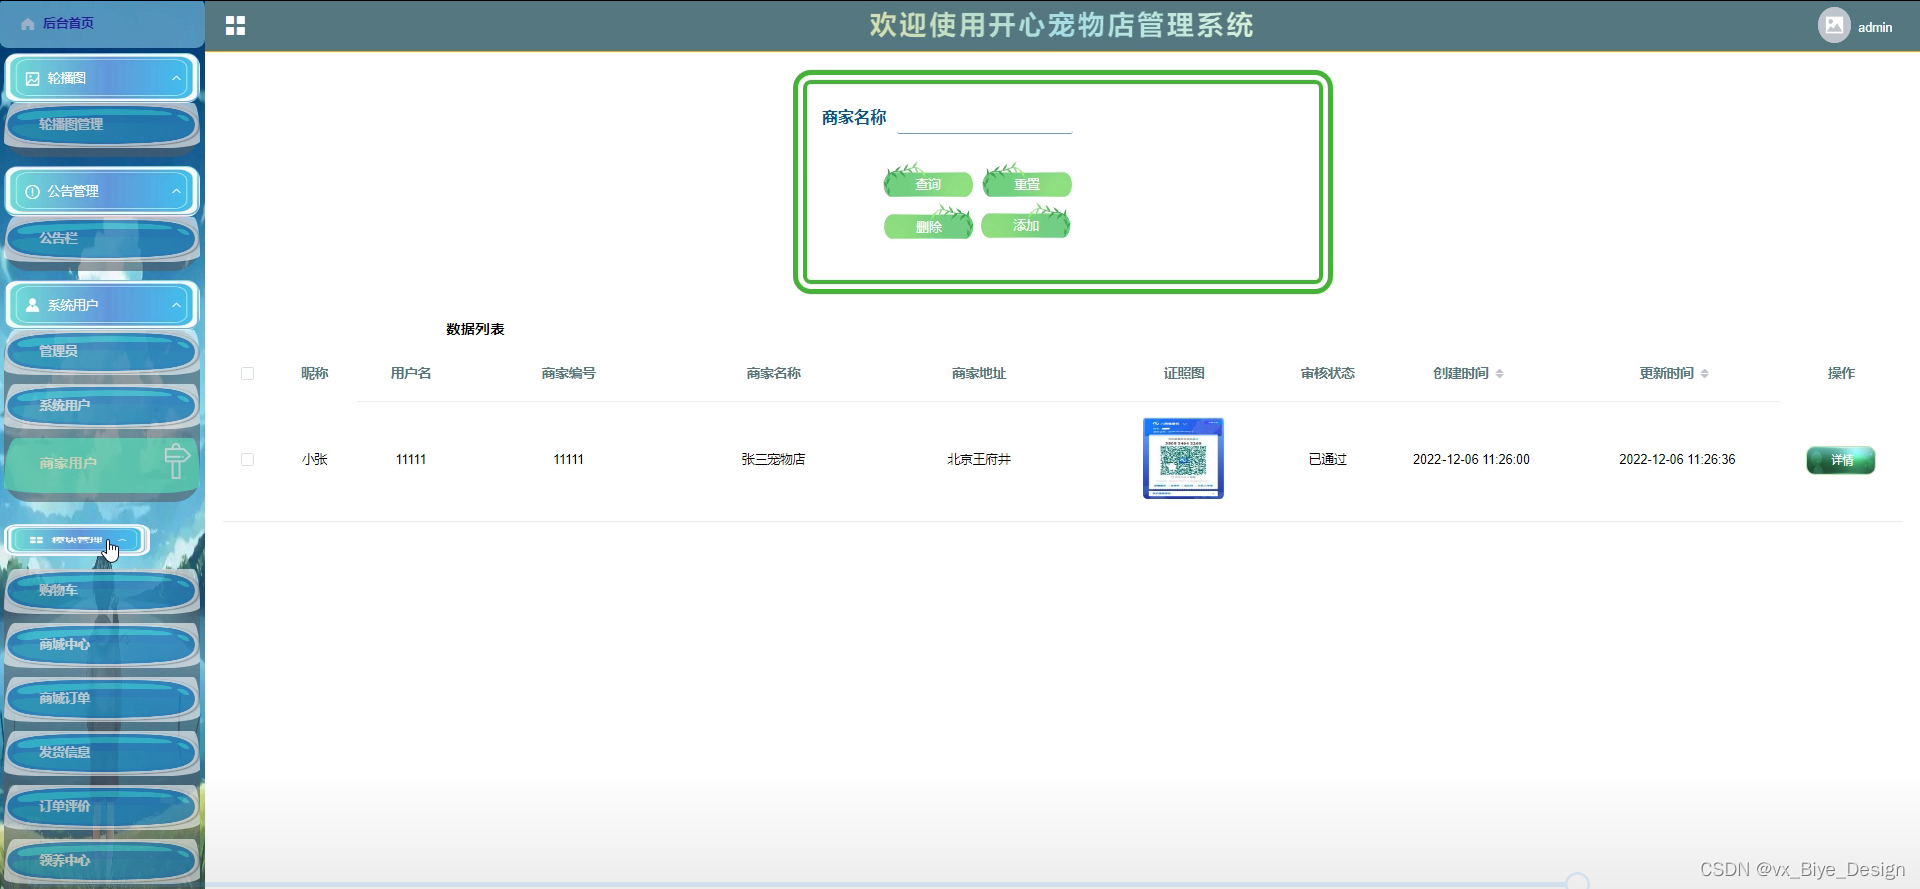Click the 查询 search button
The width and height of the screenshot is (1920, 889).
point(928,184)
